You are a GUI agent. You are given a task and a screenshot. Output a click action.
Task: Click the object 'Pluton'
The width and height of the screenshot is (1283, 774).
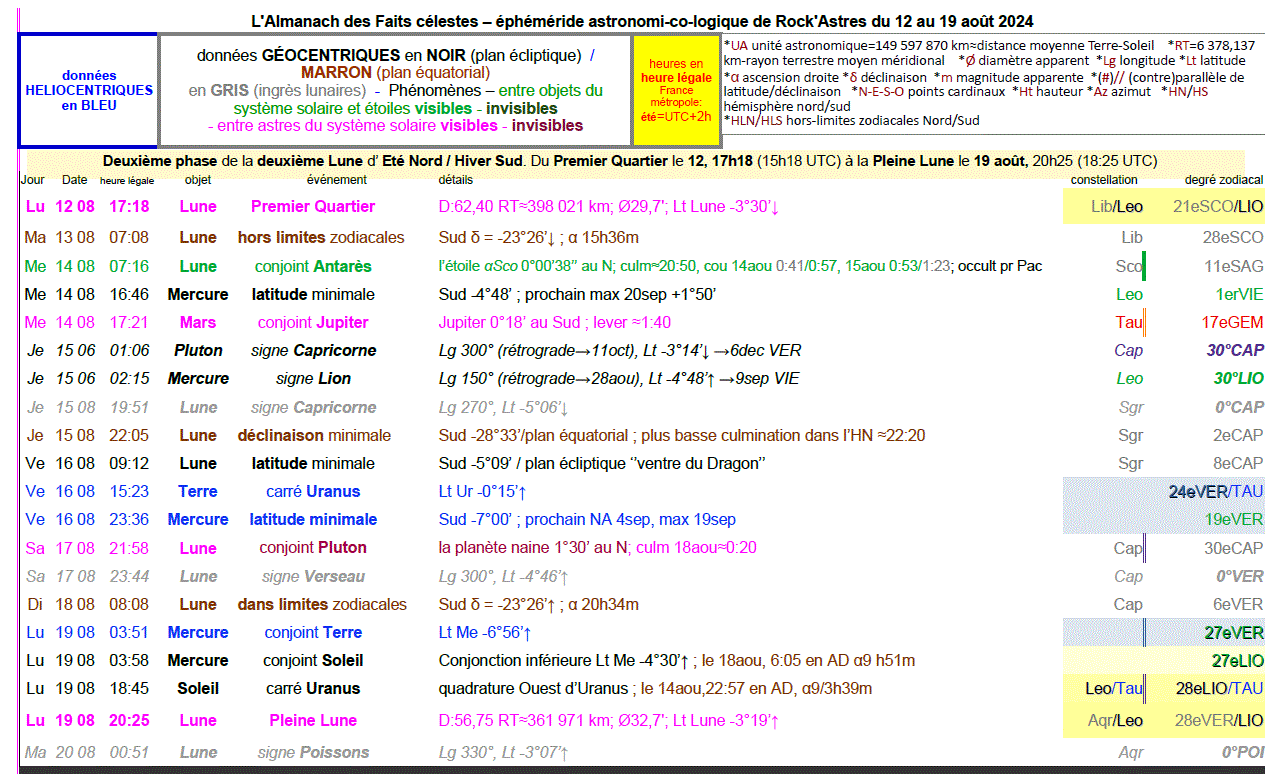click(198, 350)
